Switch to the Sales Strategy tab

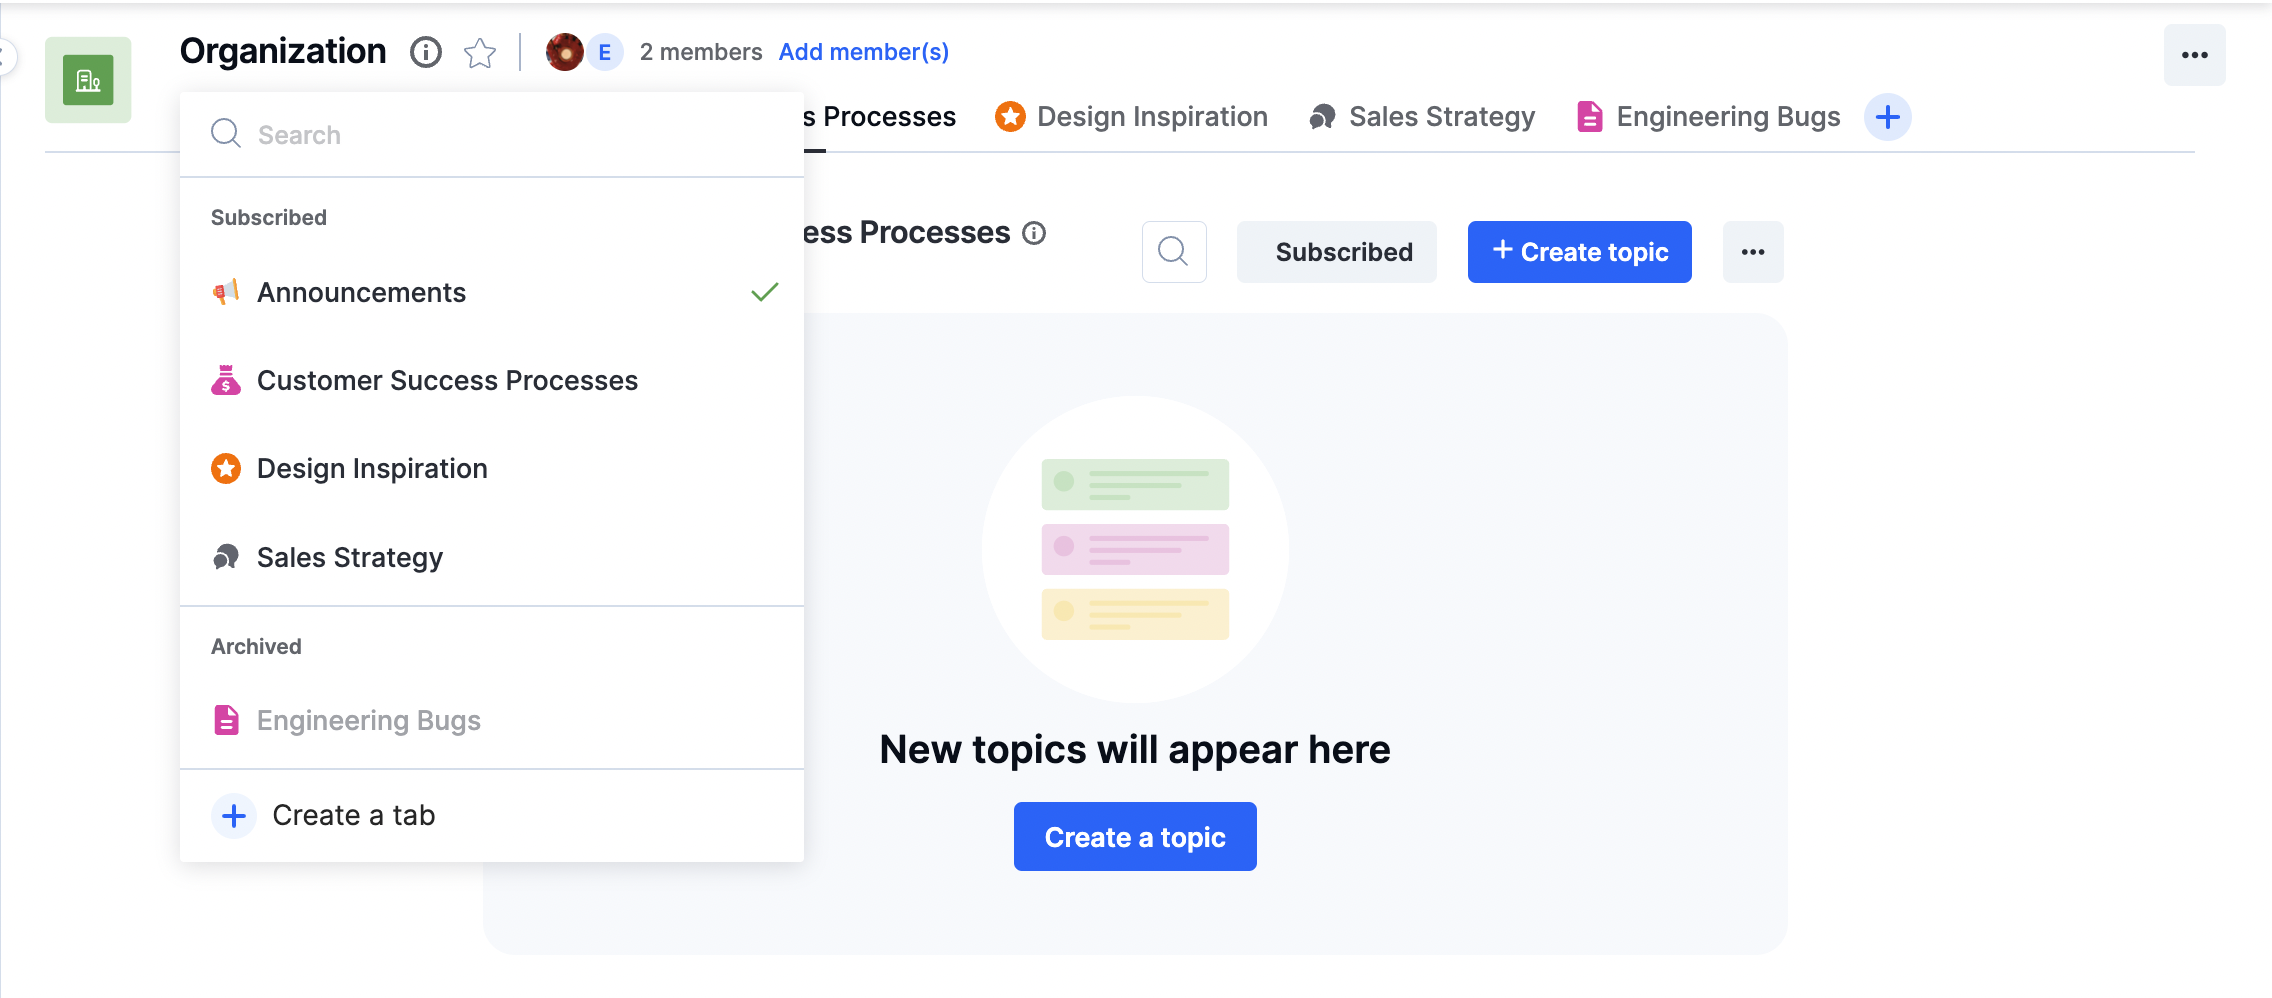[x=1422, y=117]
